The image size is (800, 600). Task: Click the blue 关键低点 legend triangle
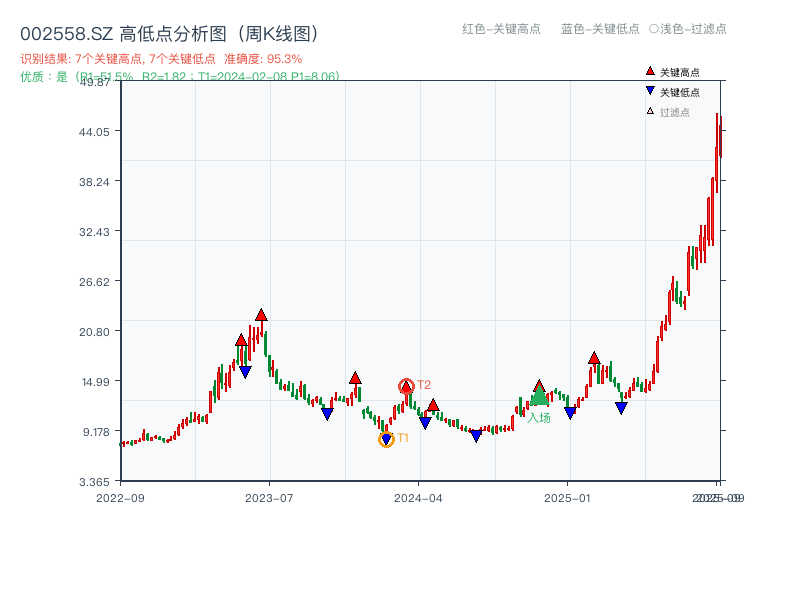650,91
